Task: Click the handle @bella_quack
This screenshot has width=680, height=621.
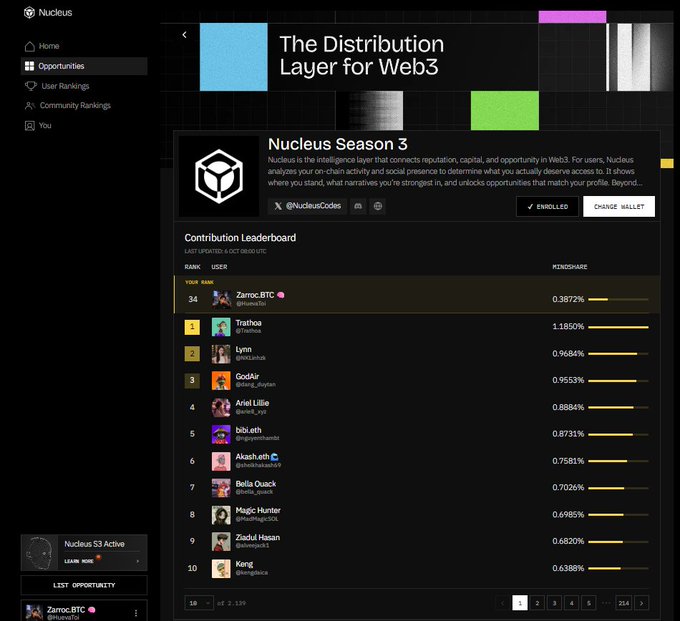Action: pyautogui.click(x=254, y=492)
